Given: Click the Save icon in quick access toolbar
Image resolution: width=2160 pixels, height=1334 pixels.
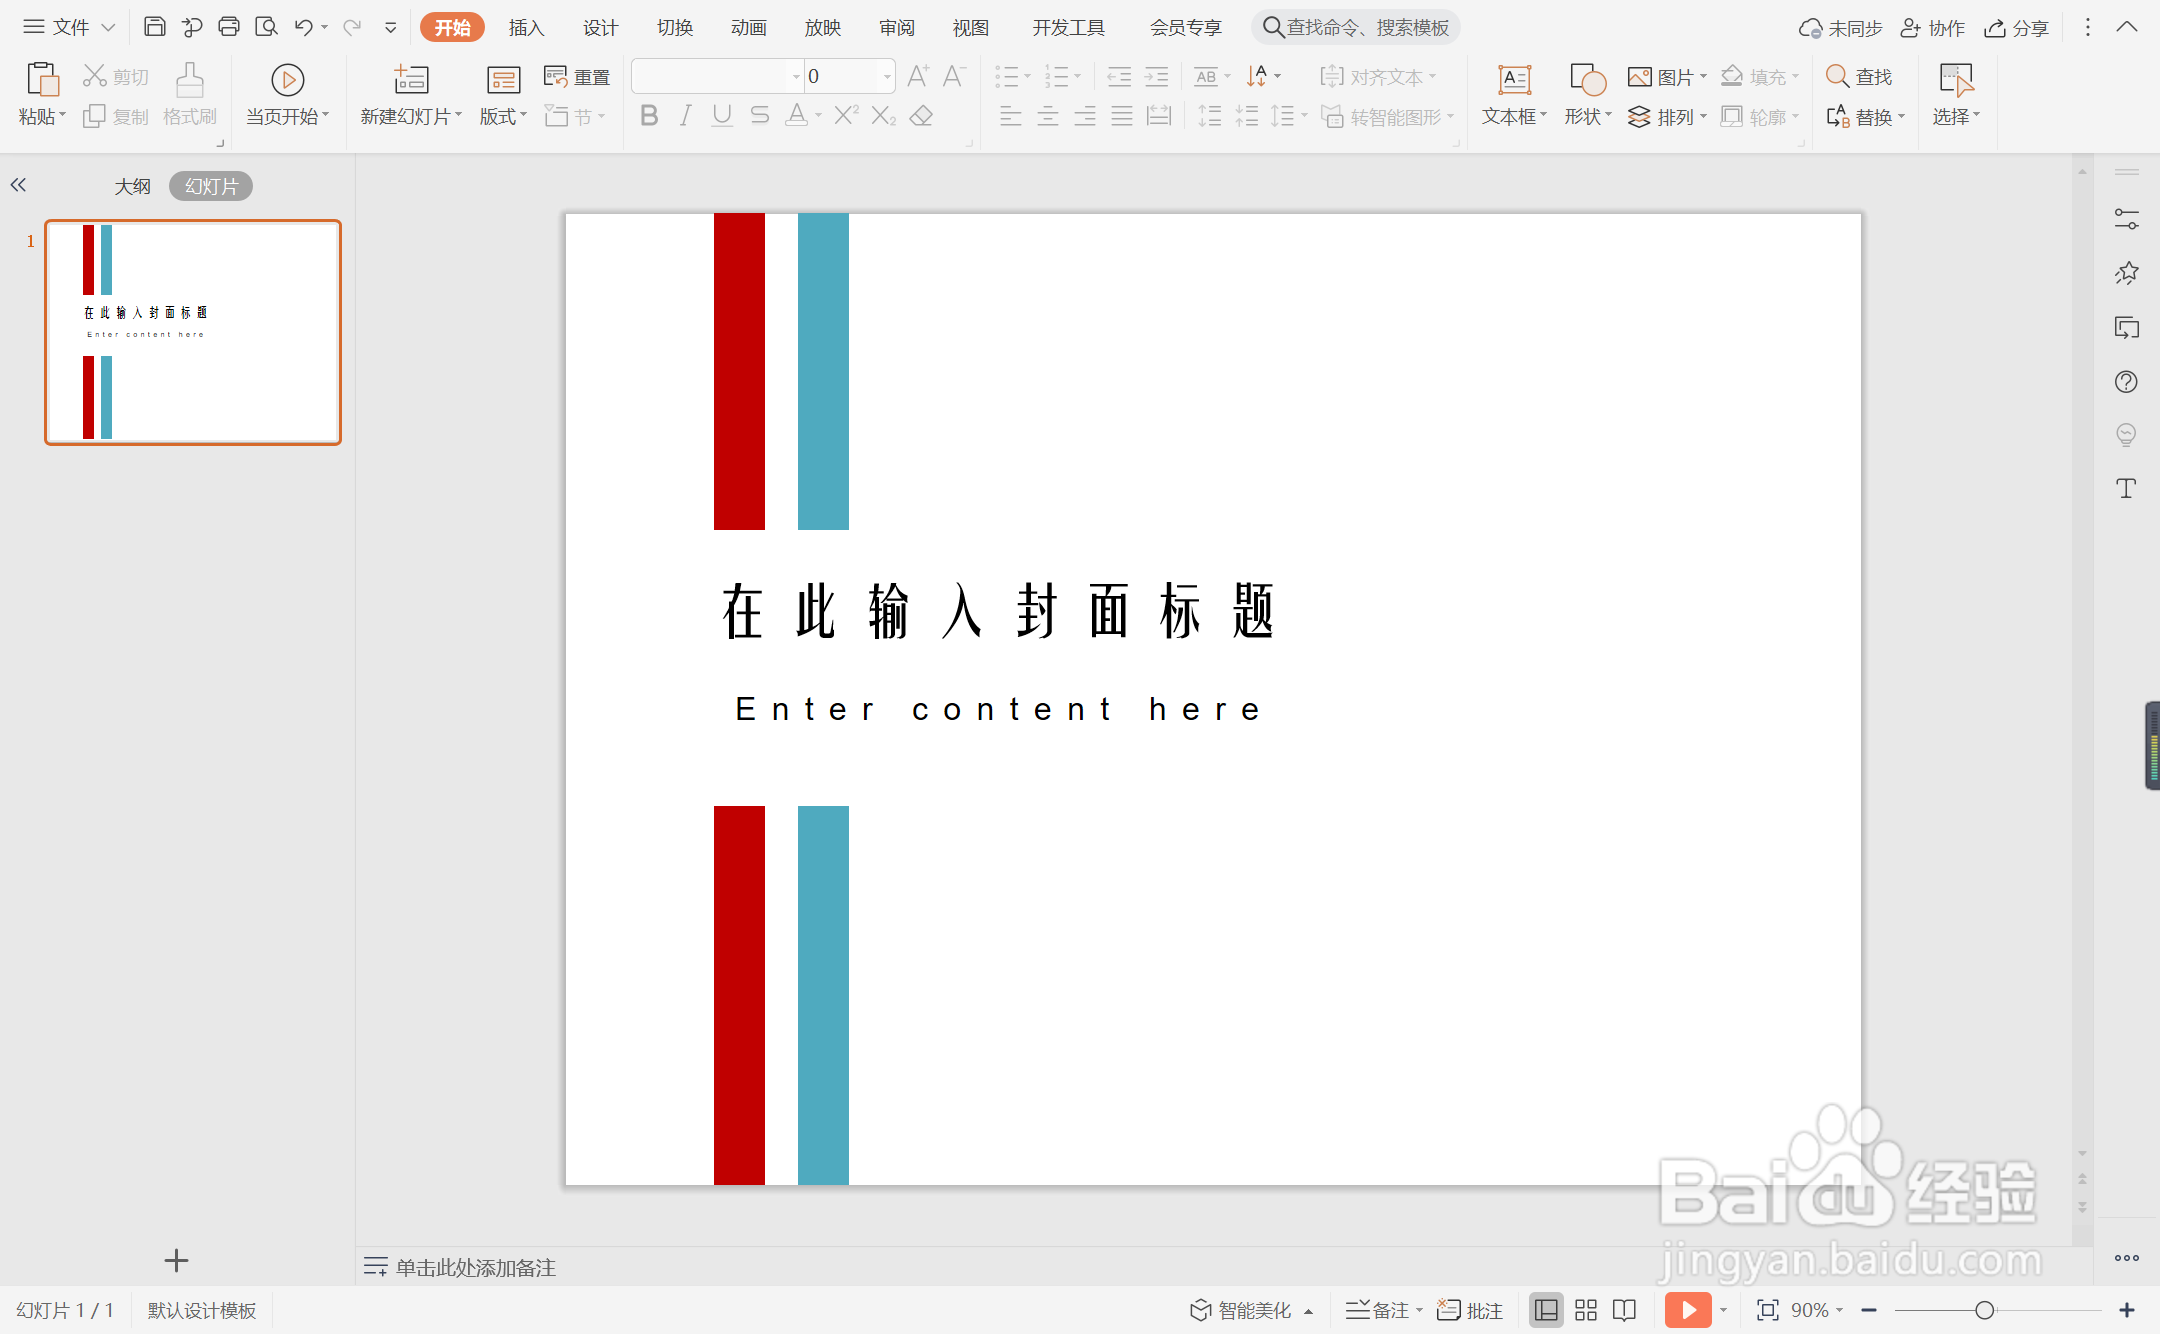Looking at the screenshot, I should 154,27.
